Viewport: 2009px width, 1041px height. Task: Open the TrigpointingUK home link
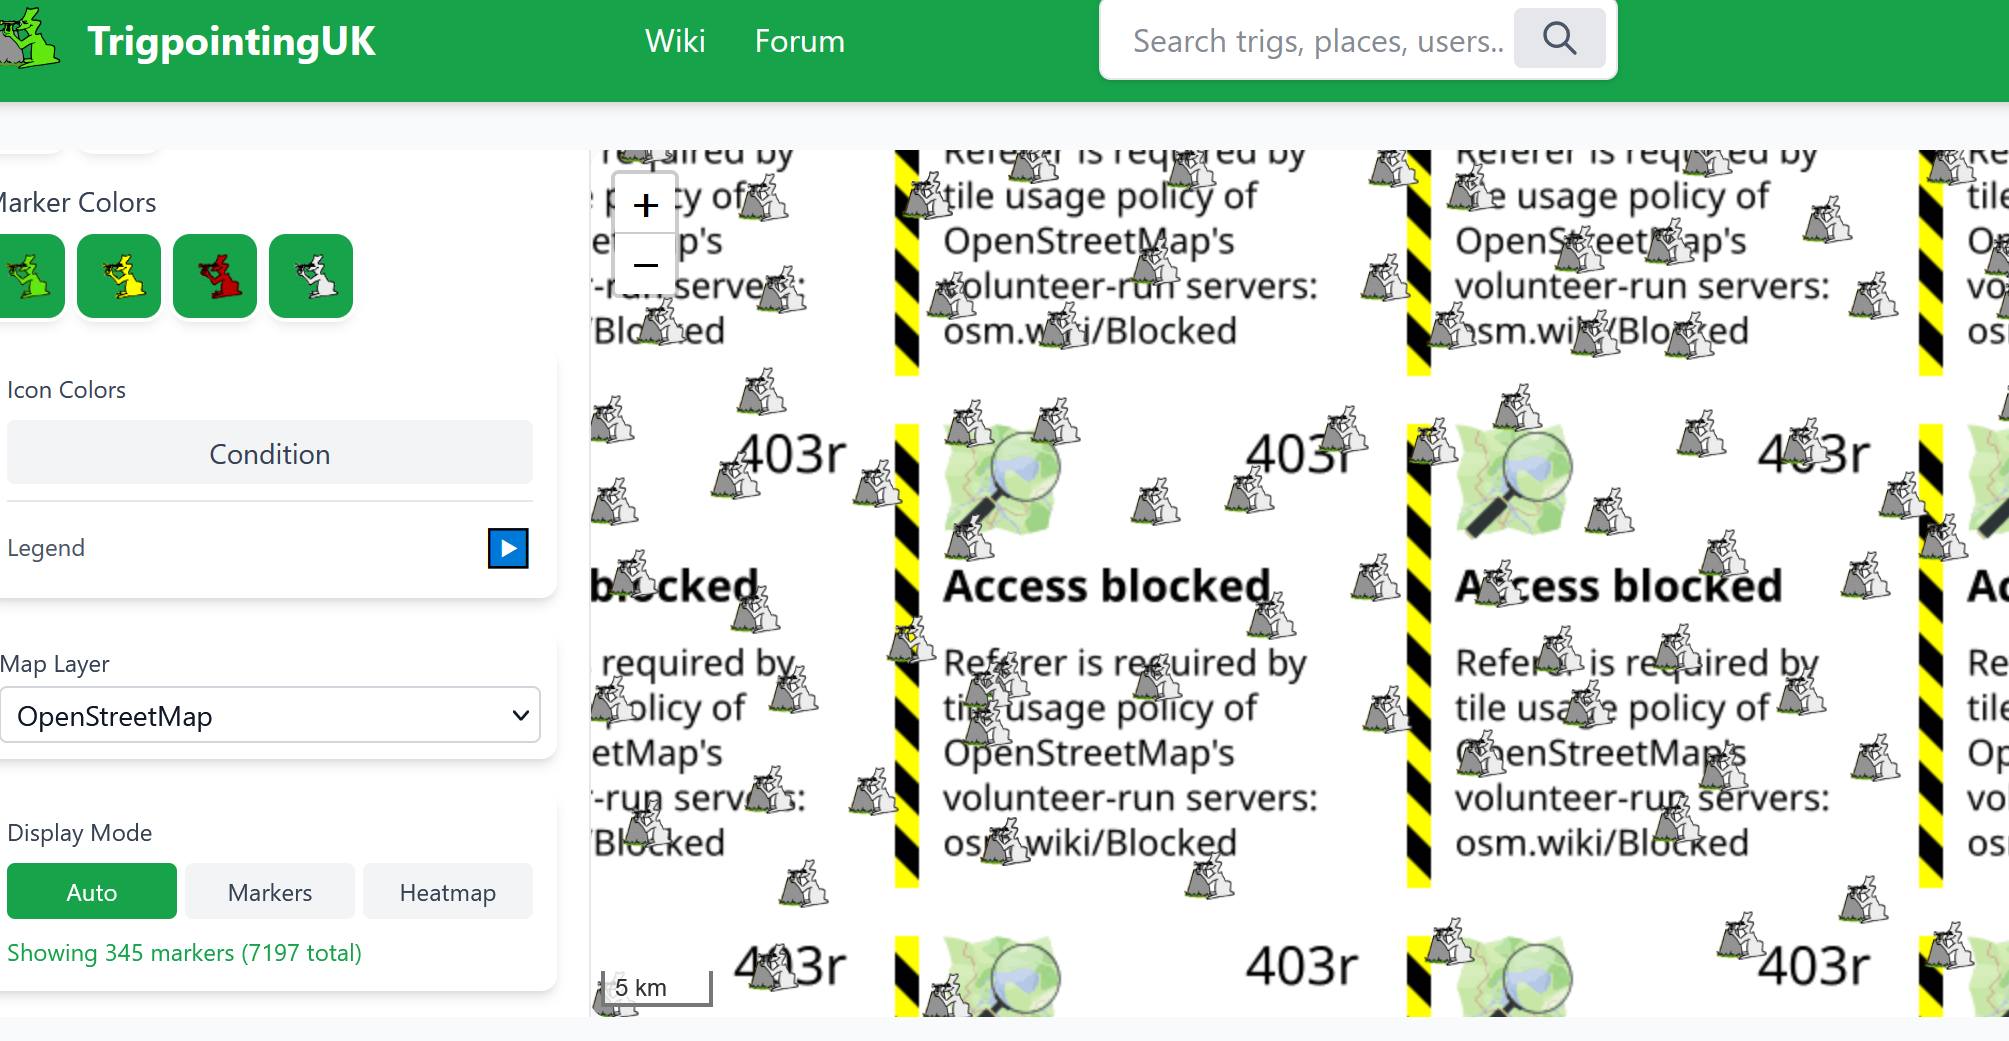pyautogui.click(x=231, y=41)
